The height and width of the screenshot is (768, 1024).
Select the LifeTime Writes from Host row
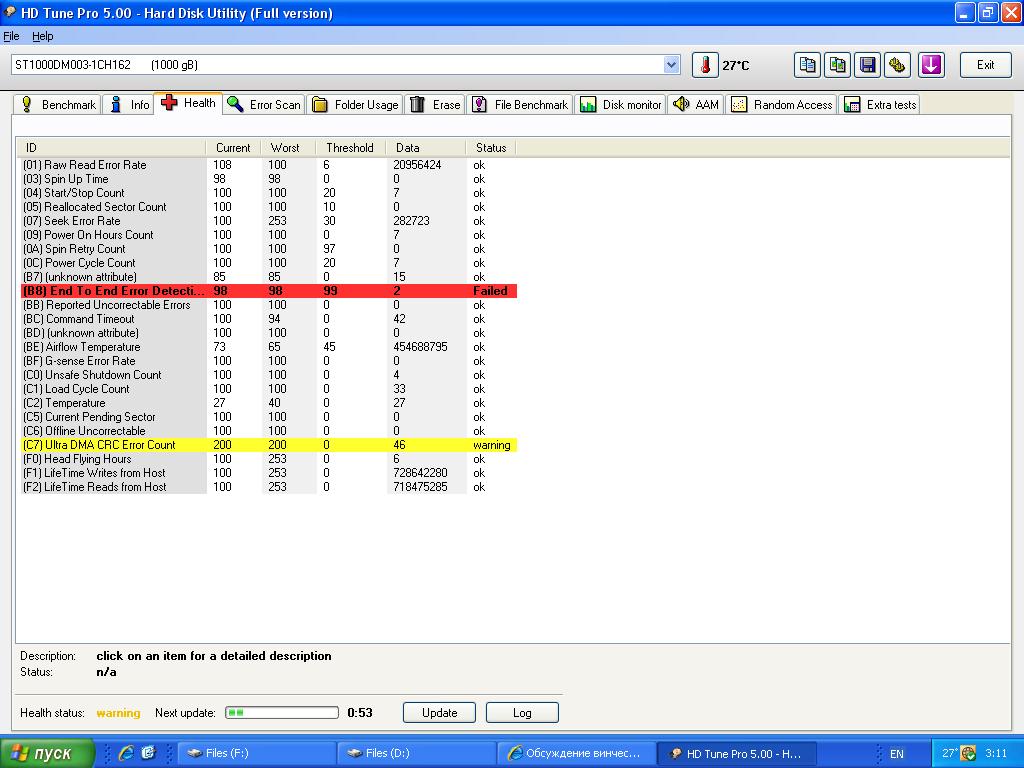[x=268, y=473]
